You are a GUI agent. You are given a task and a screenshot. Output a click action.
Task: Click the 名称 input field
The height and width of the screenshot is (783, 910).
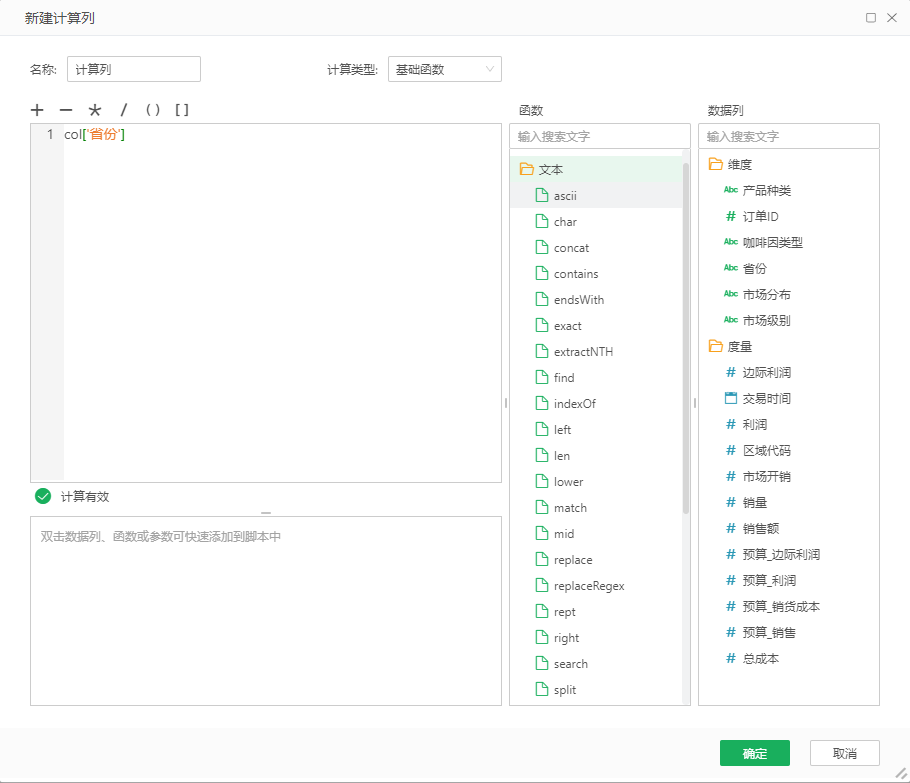pos(133,69)
